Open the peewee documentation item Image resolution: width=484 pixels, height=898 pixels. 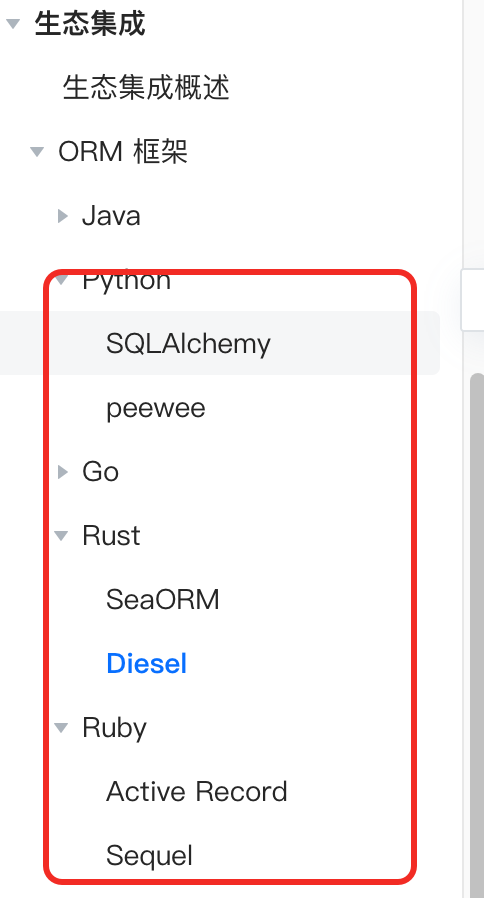[156, 408]
